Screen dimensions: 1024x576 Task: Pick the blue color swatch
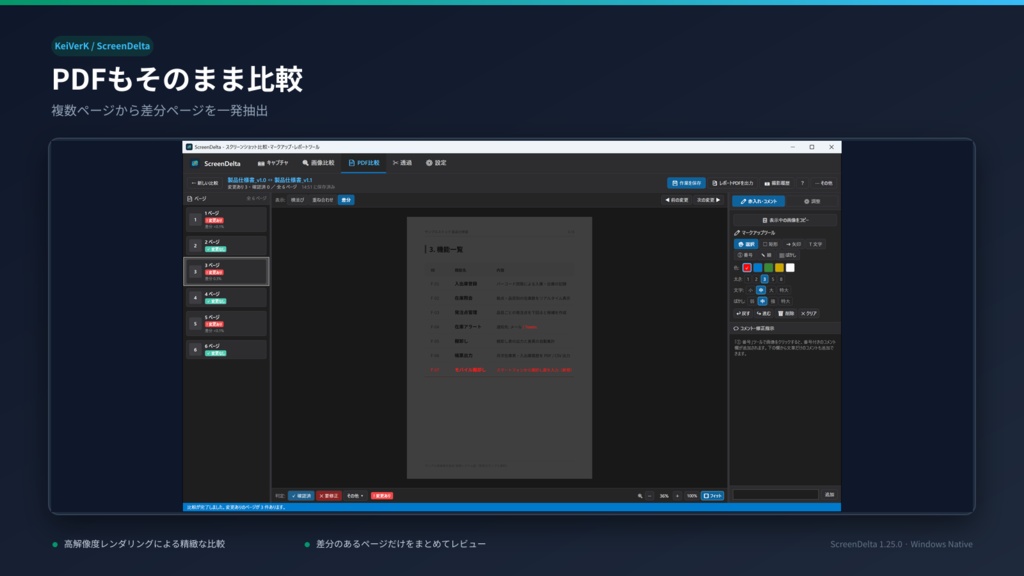[758, 268]
